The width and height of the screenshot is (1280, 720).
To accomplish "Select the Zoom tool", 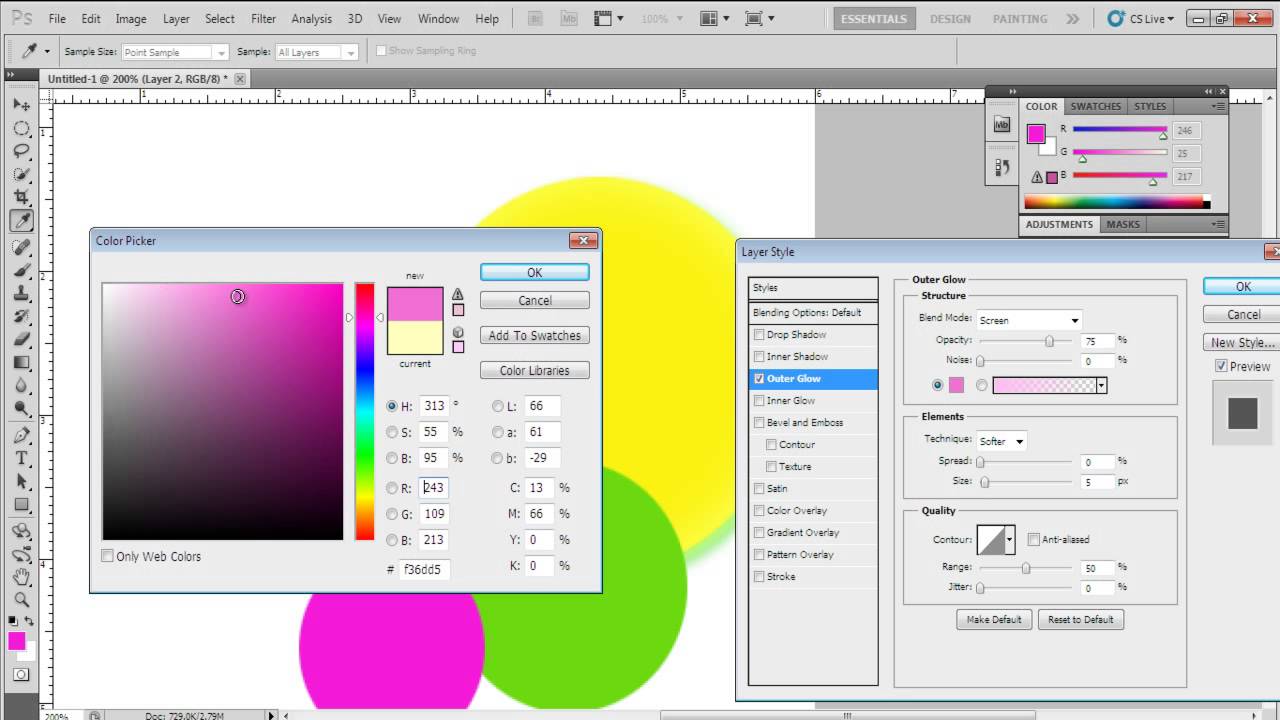I will click(20, 600).
